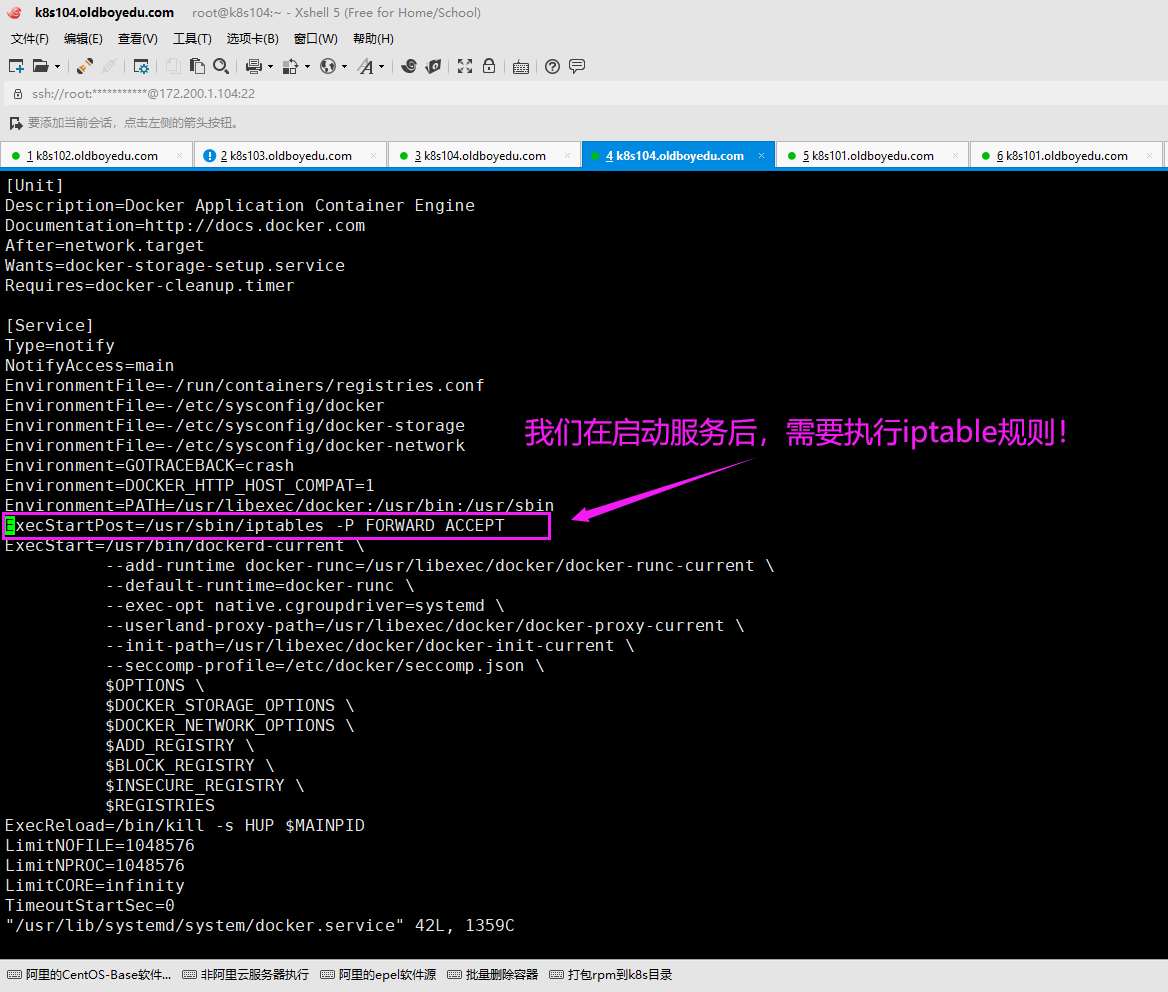Close the active 4 k8s104.oldboyedu.com tab

point(761,156)
